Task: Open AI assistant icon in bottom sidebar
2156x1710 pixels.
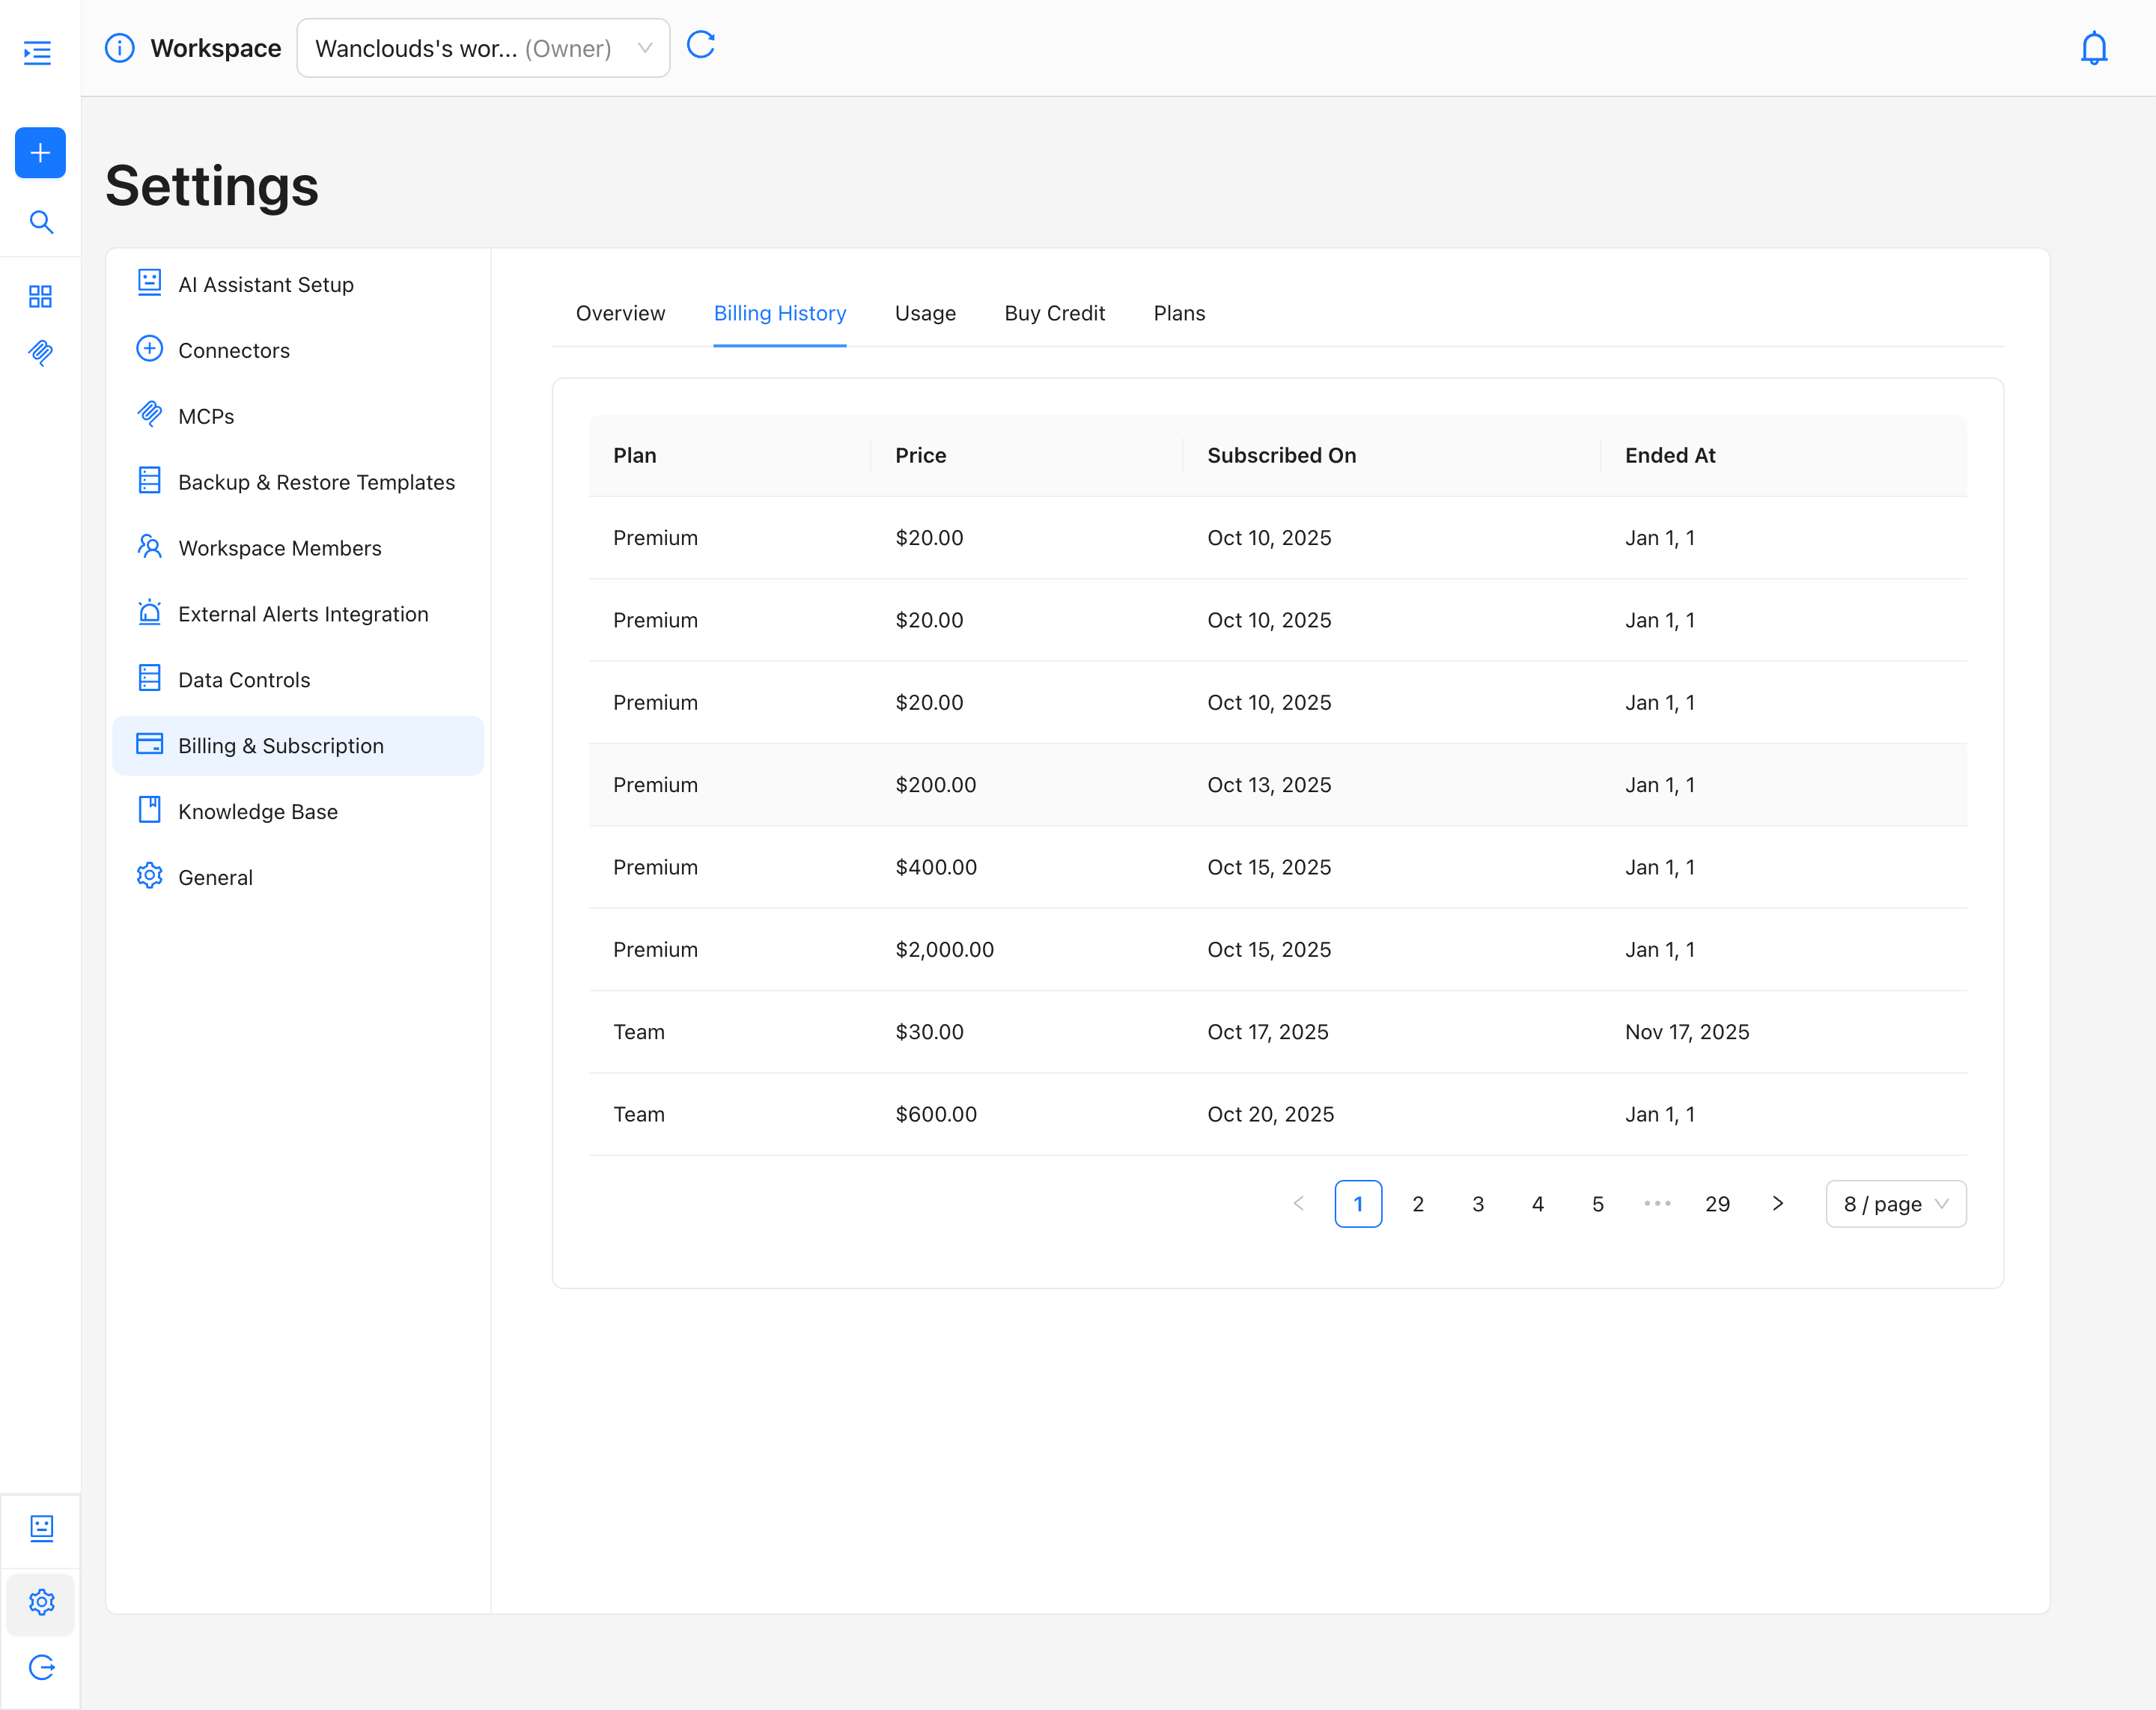Action: tap(41, 1527)
